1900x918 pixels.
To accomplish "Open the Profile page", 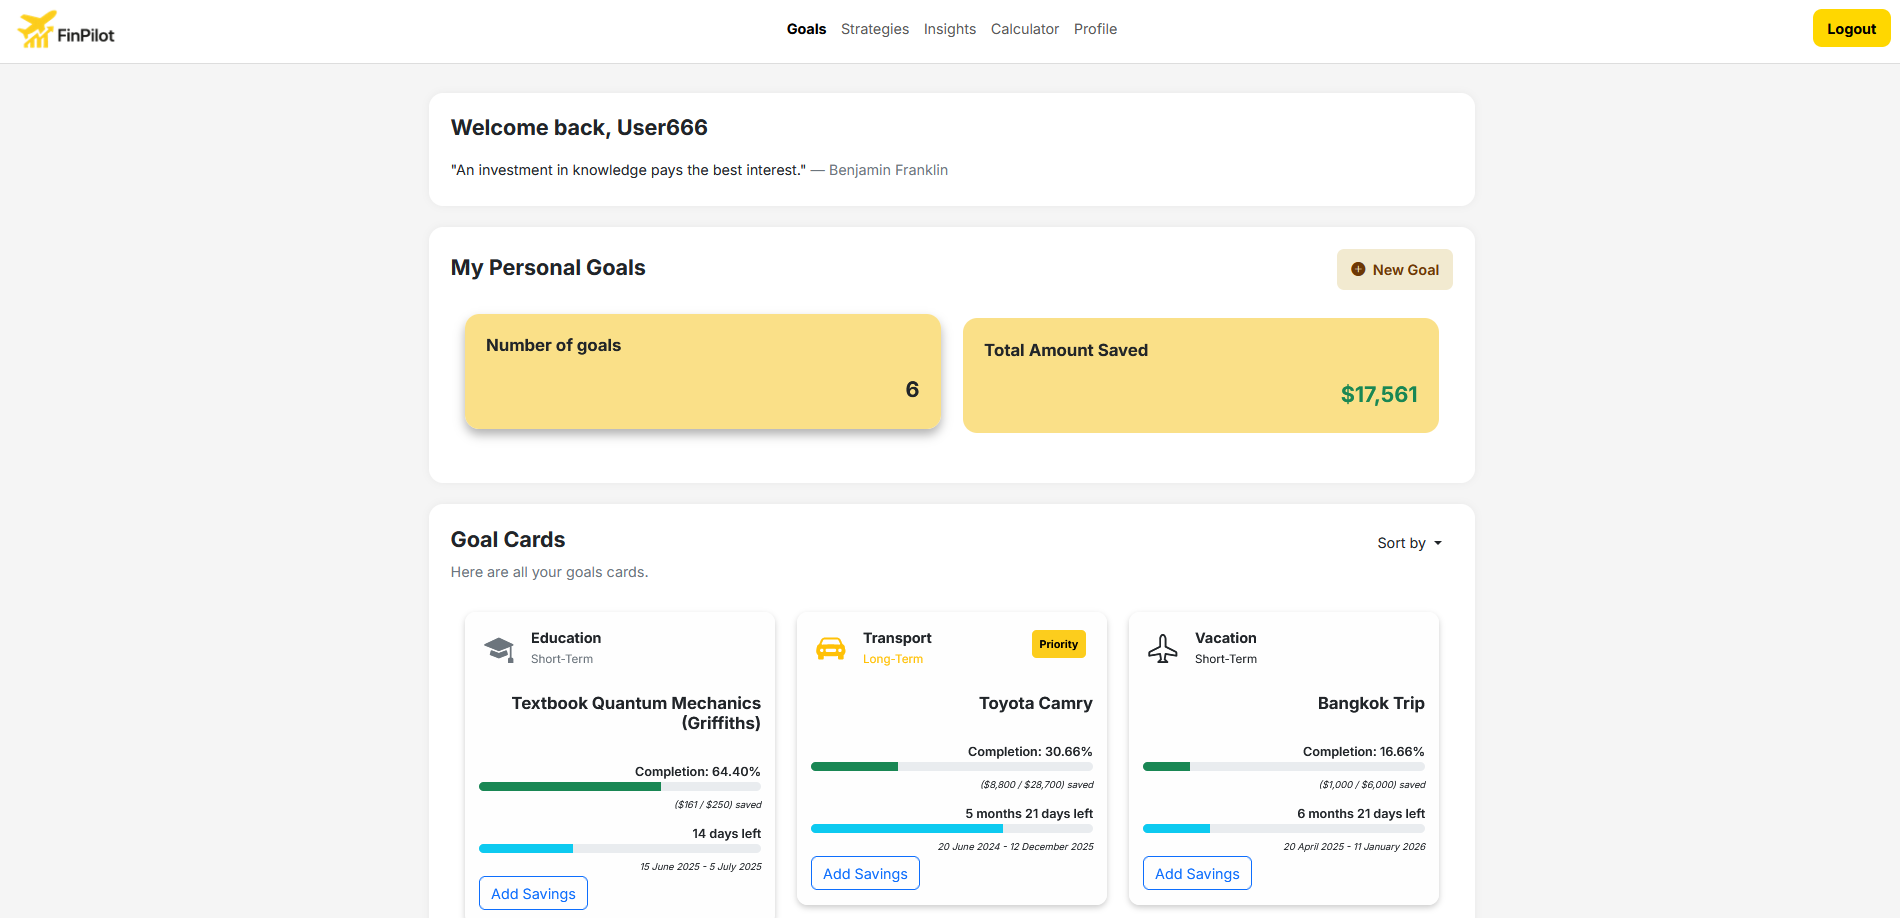I will (x=1095, y=29).
